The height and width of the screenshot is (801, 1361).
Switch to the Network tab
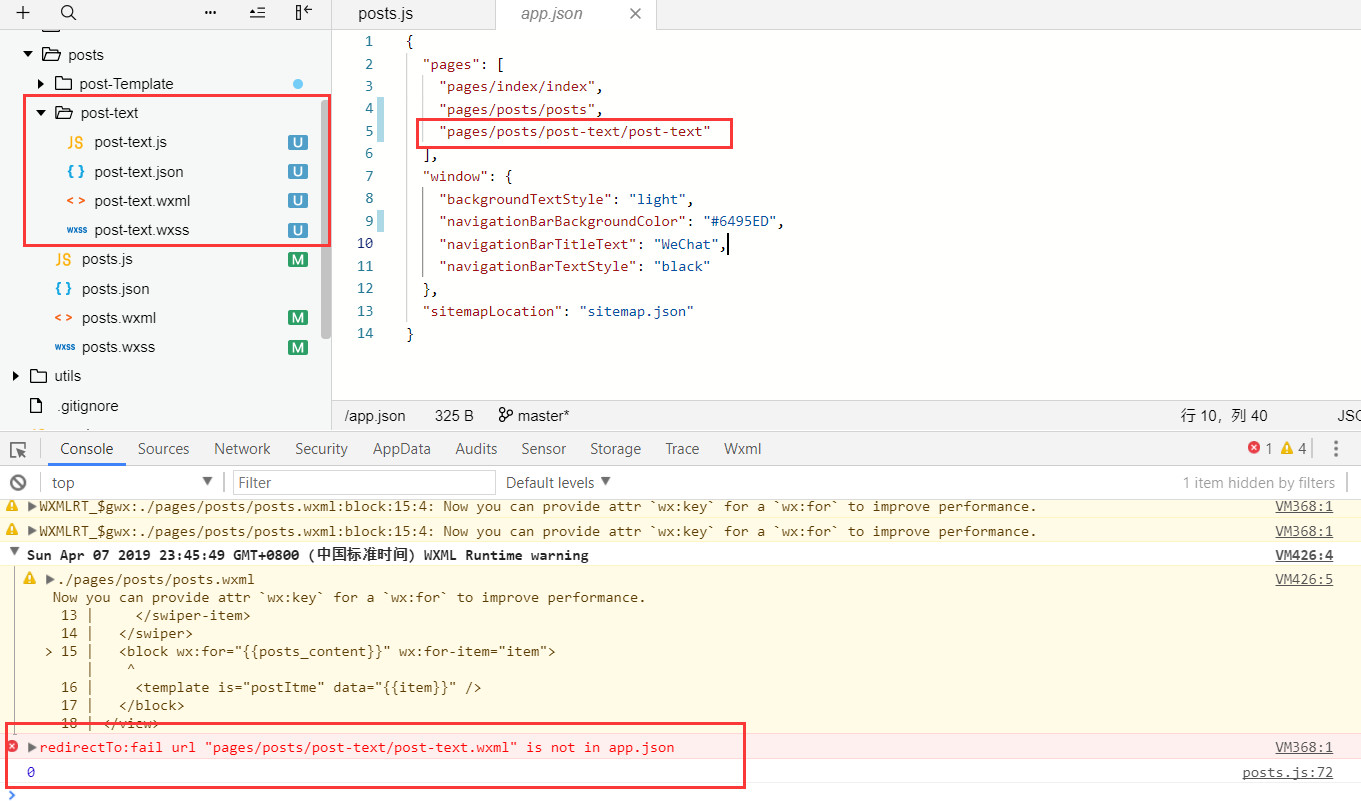(242, 449)
